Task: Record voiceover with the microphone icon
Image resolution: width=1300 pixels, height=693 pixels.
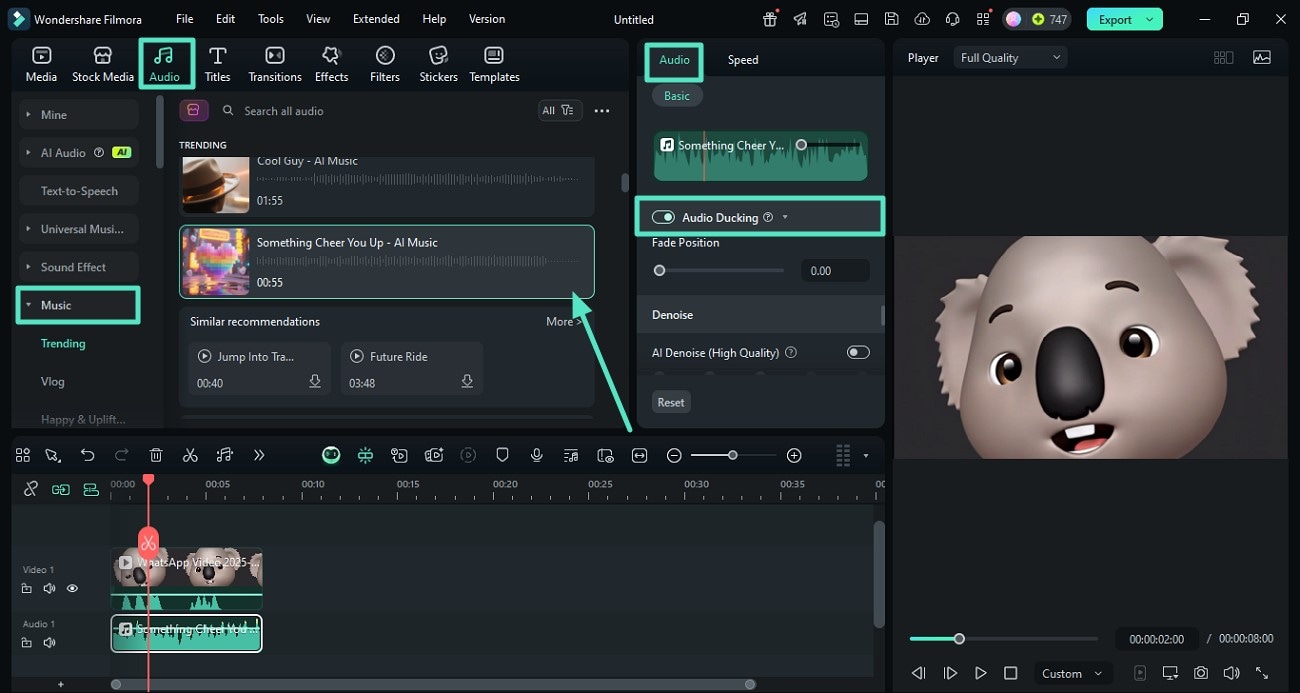Action: (x=537, y=455)
